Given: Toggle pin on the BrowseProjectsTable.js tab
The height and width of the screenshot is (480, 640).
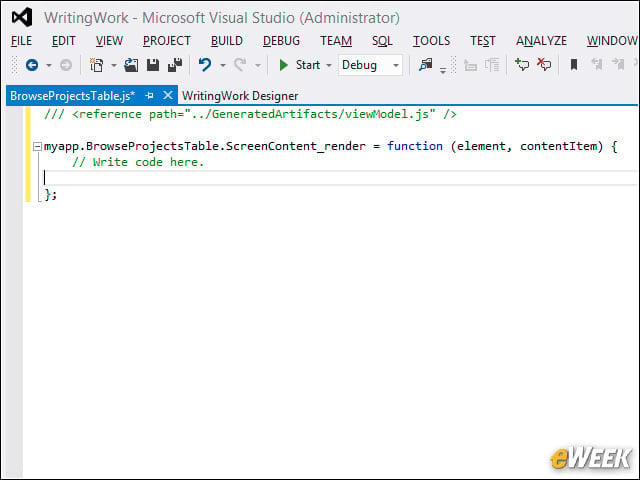Looking at the screenshot, I should click(x=149, y=96).
